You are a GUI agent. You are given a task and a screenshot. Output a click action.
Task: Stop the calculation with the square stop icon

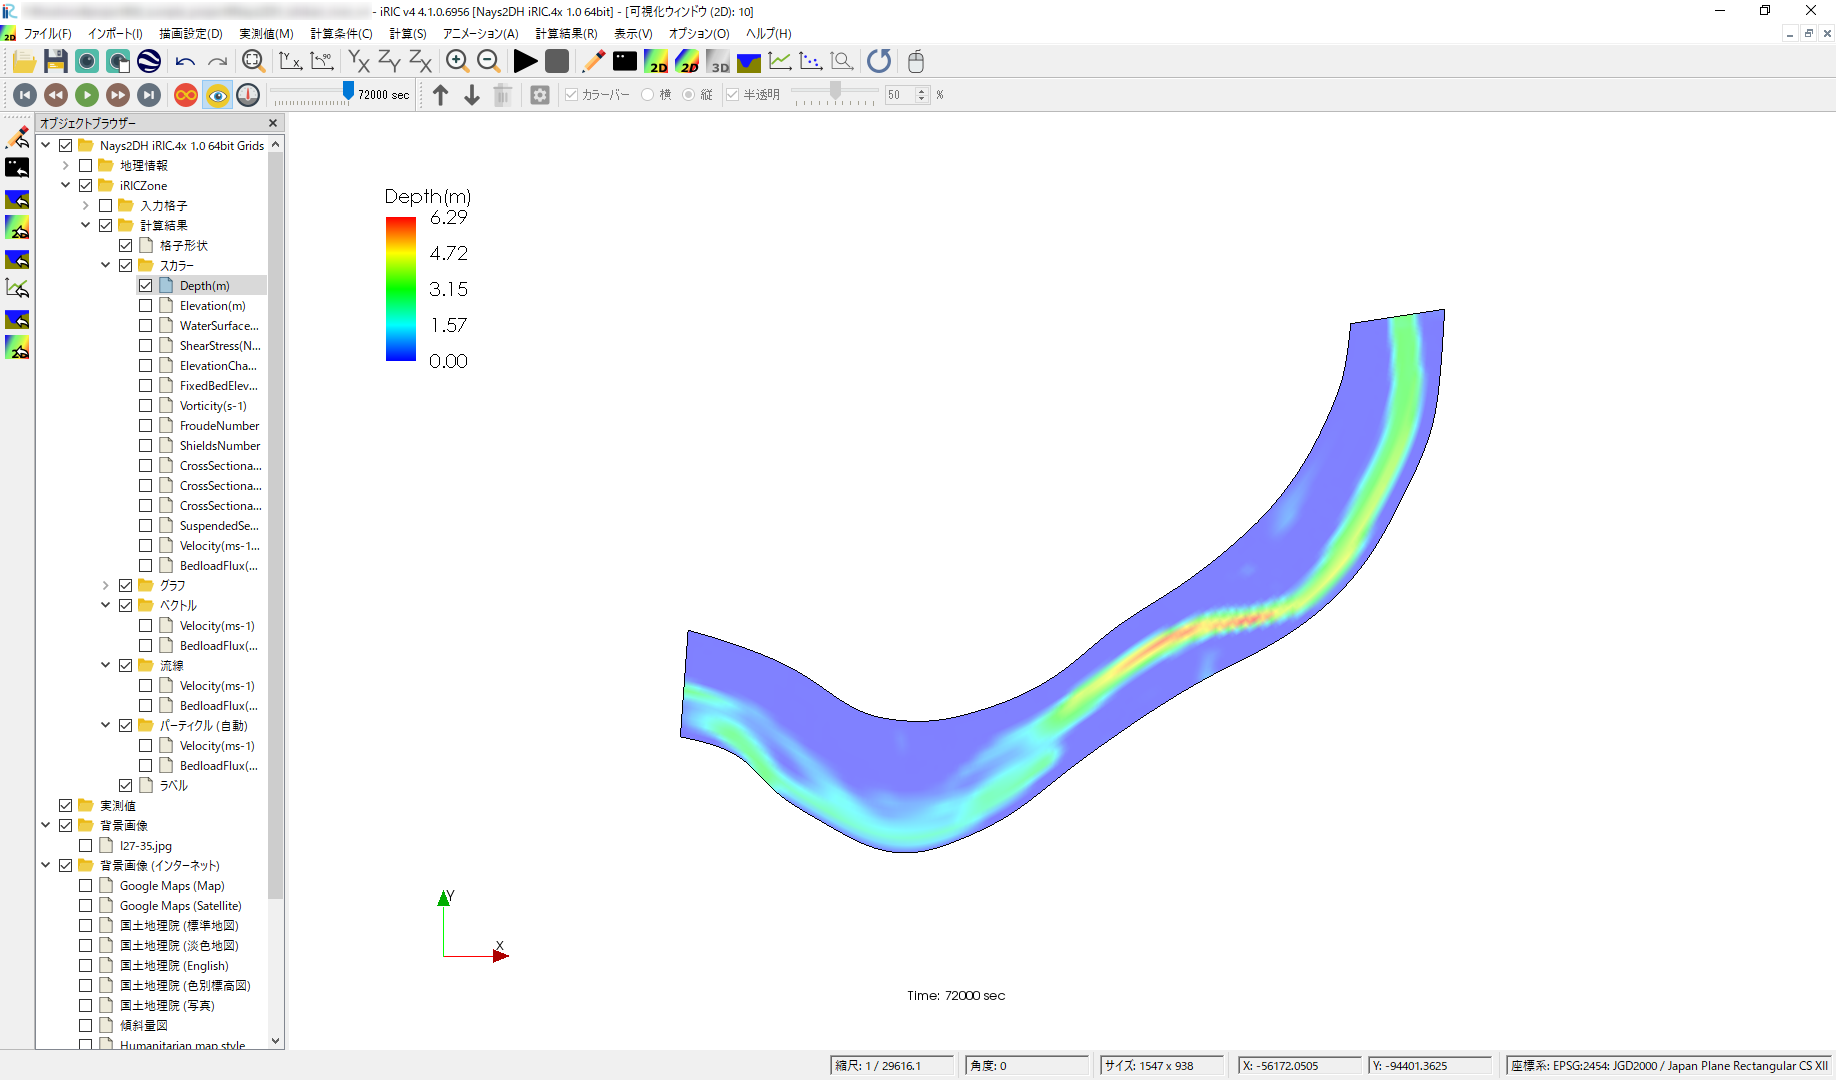(557, 62)
